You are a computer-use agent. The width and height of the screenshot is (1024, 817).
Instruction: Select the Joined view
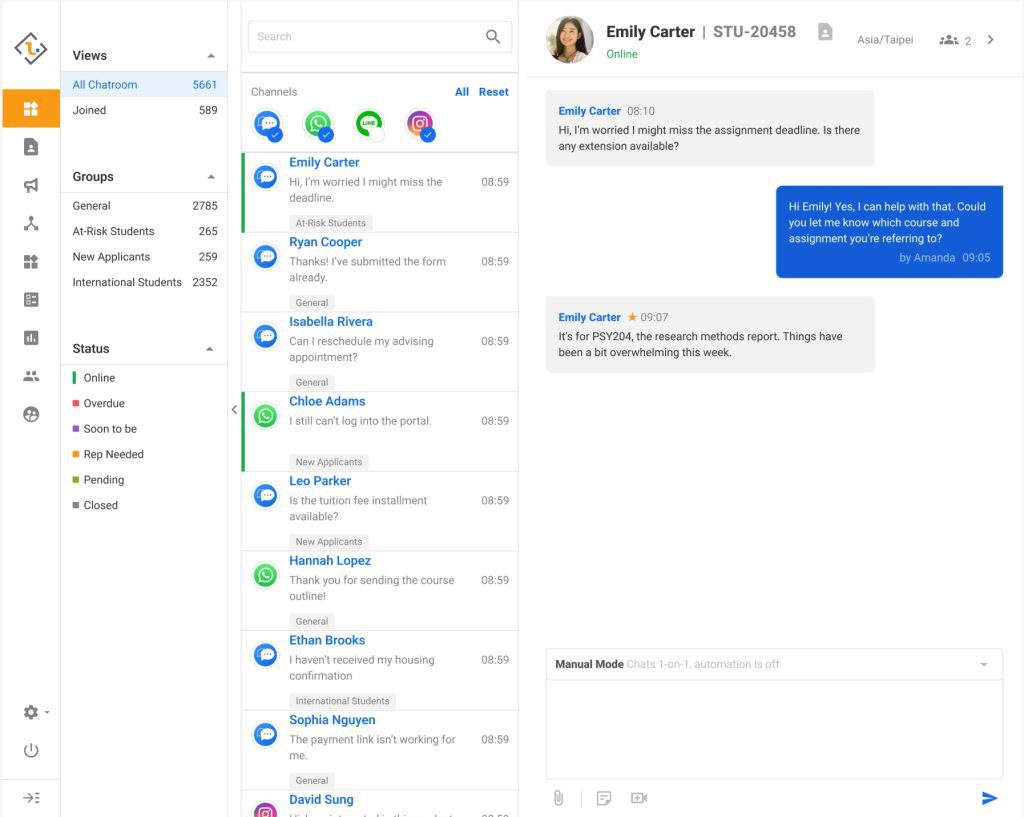pyautogui.click(x=89, y=110)
